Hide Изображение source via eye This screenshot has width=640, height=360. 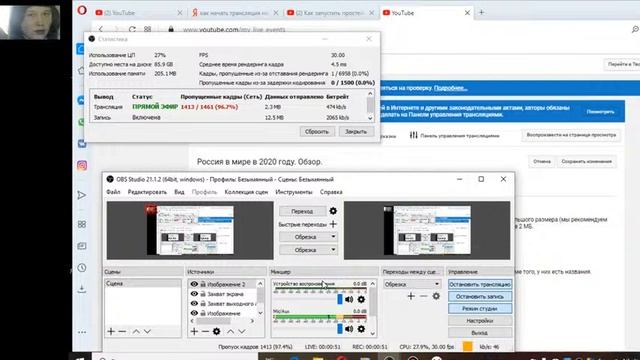tap(194, 313)
